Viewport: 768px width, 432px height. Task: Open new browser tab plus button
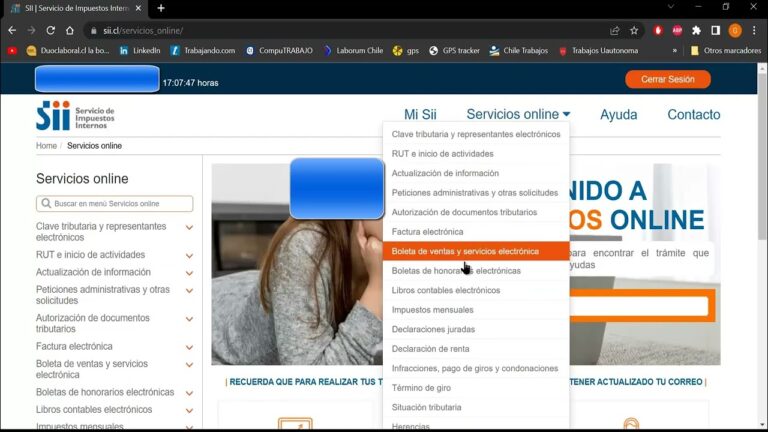pyautogui.click(x=161, y=8)
